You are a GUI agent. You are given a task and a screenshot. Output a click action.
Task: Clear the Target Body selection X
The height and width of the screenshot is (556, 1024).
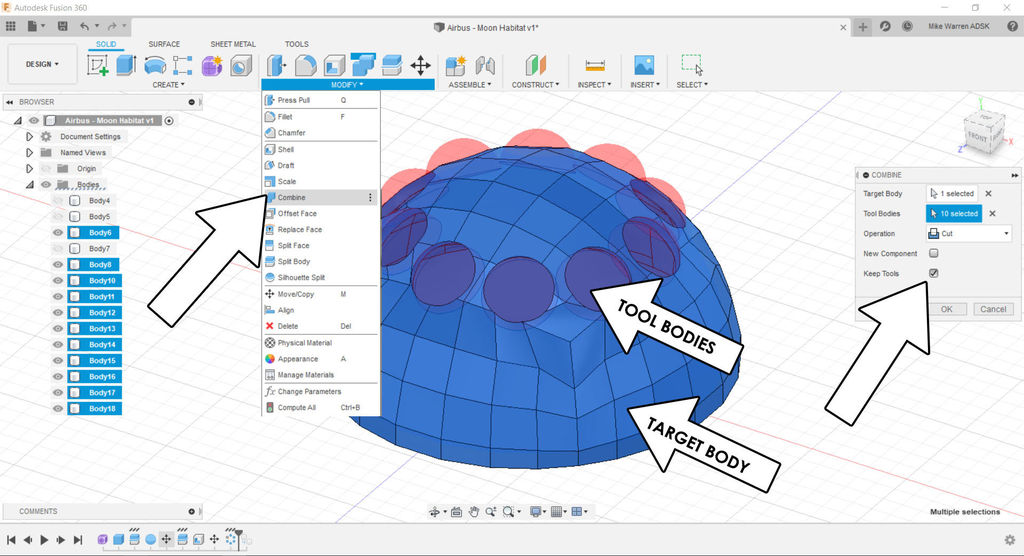[989, 193]
